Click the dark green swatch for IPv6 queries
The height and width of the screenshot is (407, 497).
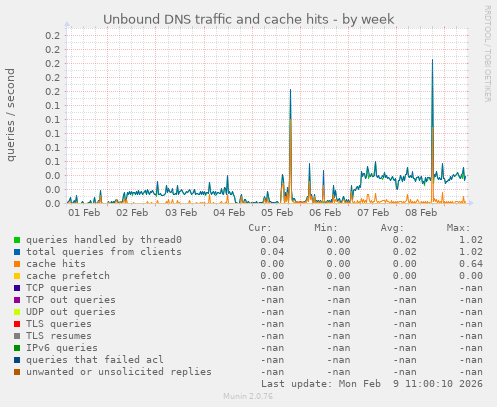tap(17, 348)
